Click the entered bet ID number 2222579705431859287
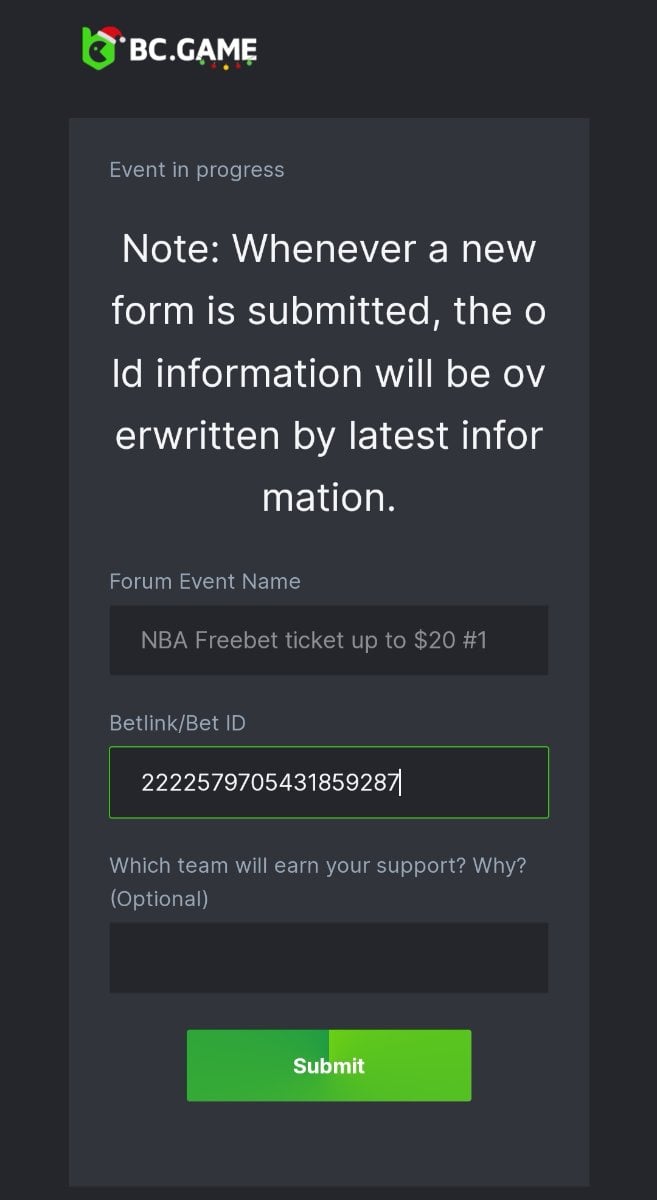This screenshot has width=657, height=1200. point(270,782)
